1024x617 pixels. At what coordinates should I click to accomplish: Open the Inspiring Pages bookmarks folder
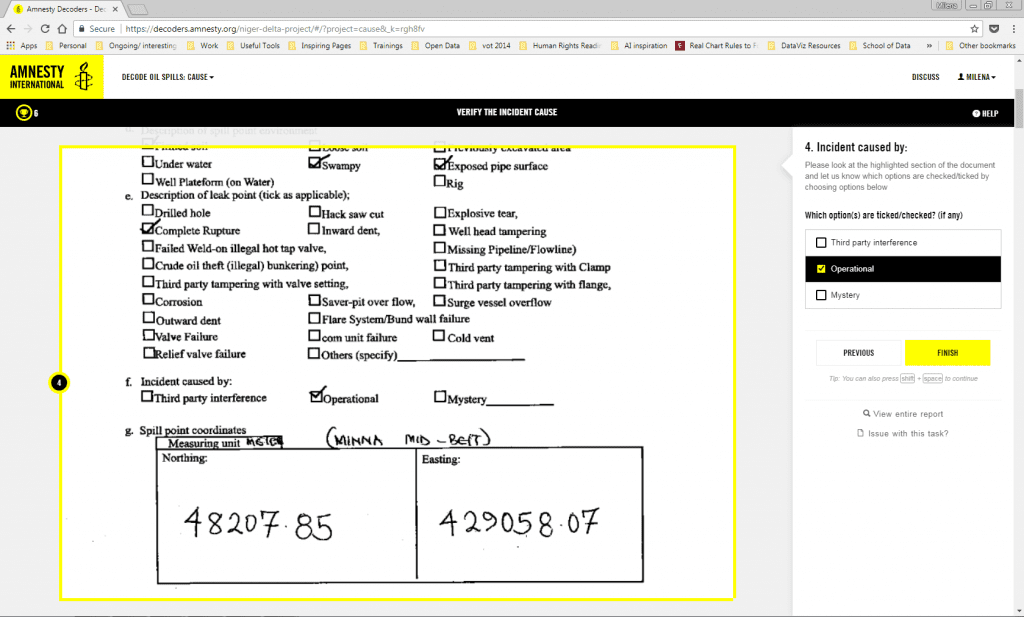[319, 46]
